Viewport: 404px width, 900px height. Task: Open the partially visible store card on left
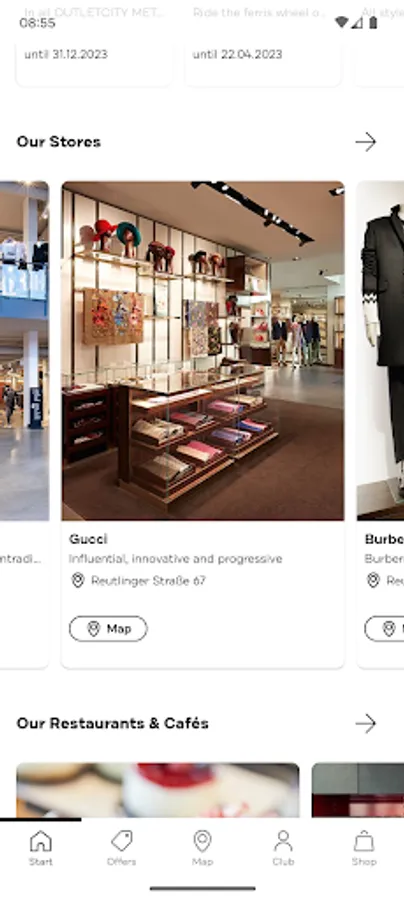pyautogui.click(x=24, y=425)
